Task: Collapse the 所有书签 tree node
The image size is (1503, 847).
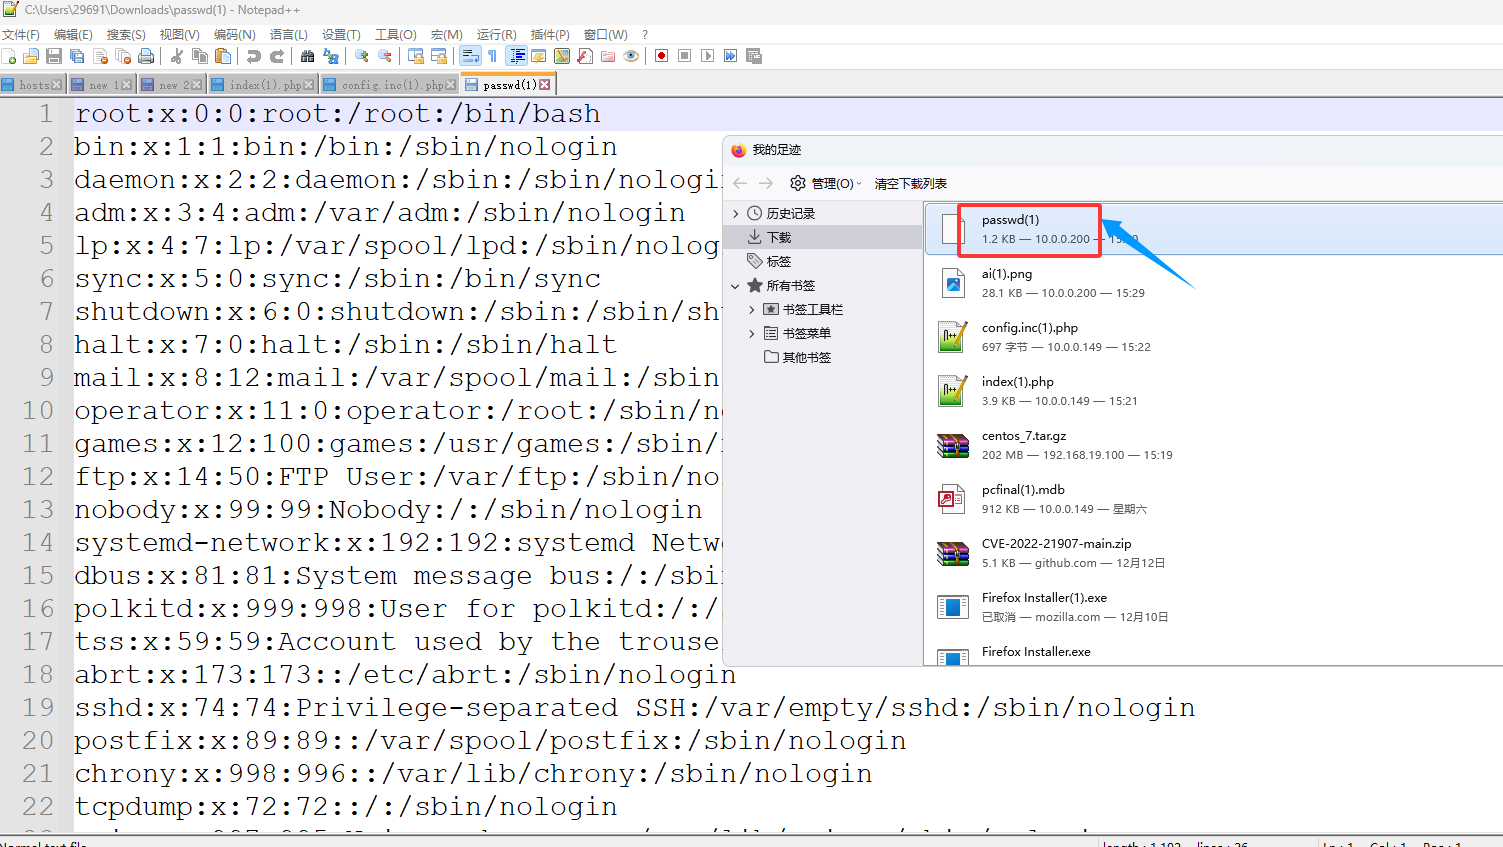Action: [x=736, y=285]
